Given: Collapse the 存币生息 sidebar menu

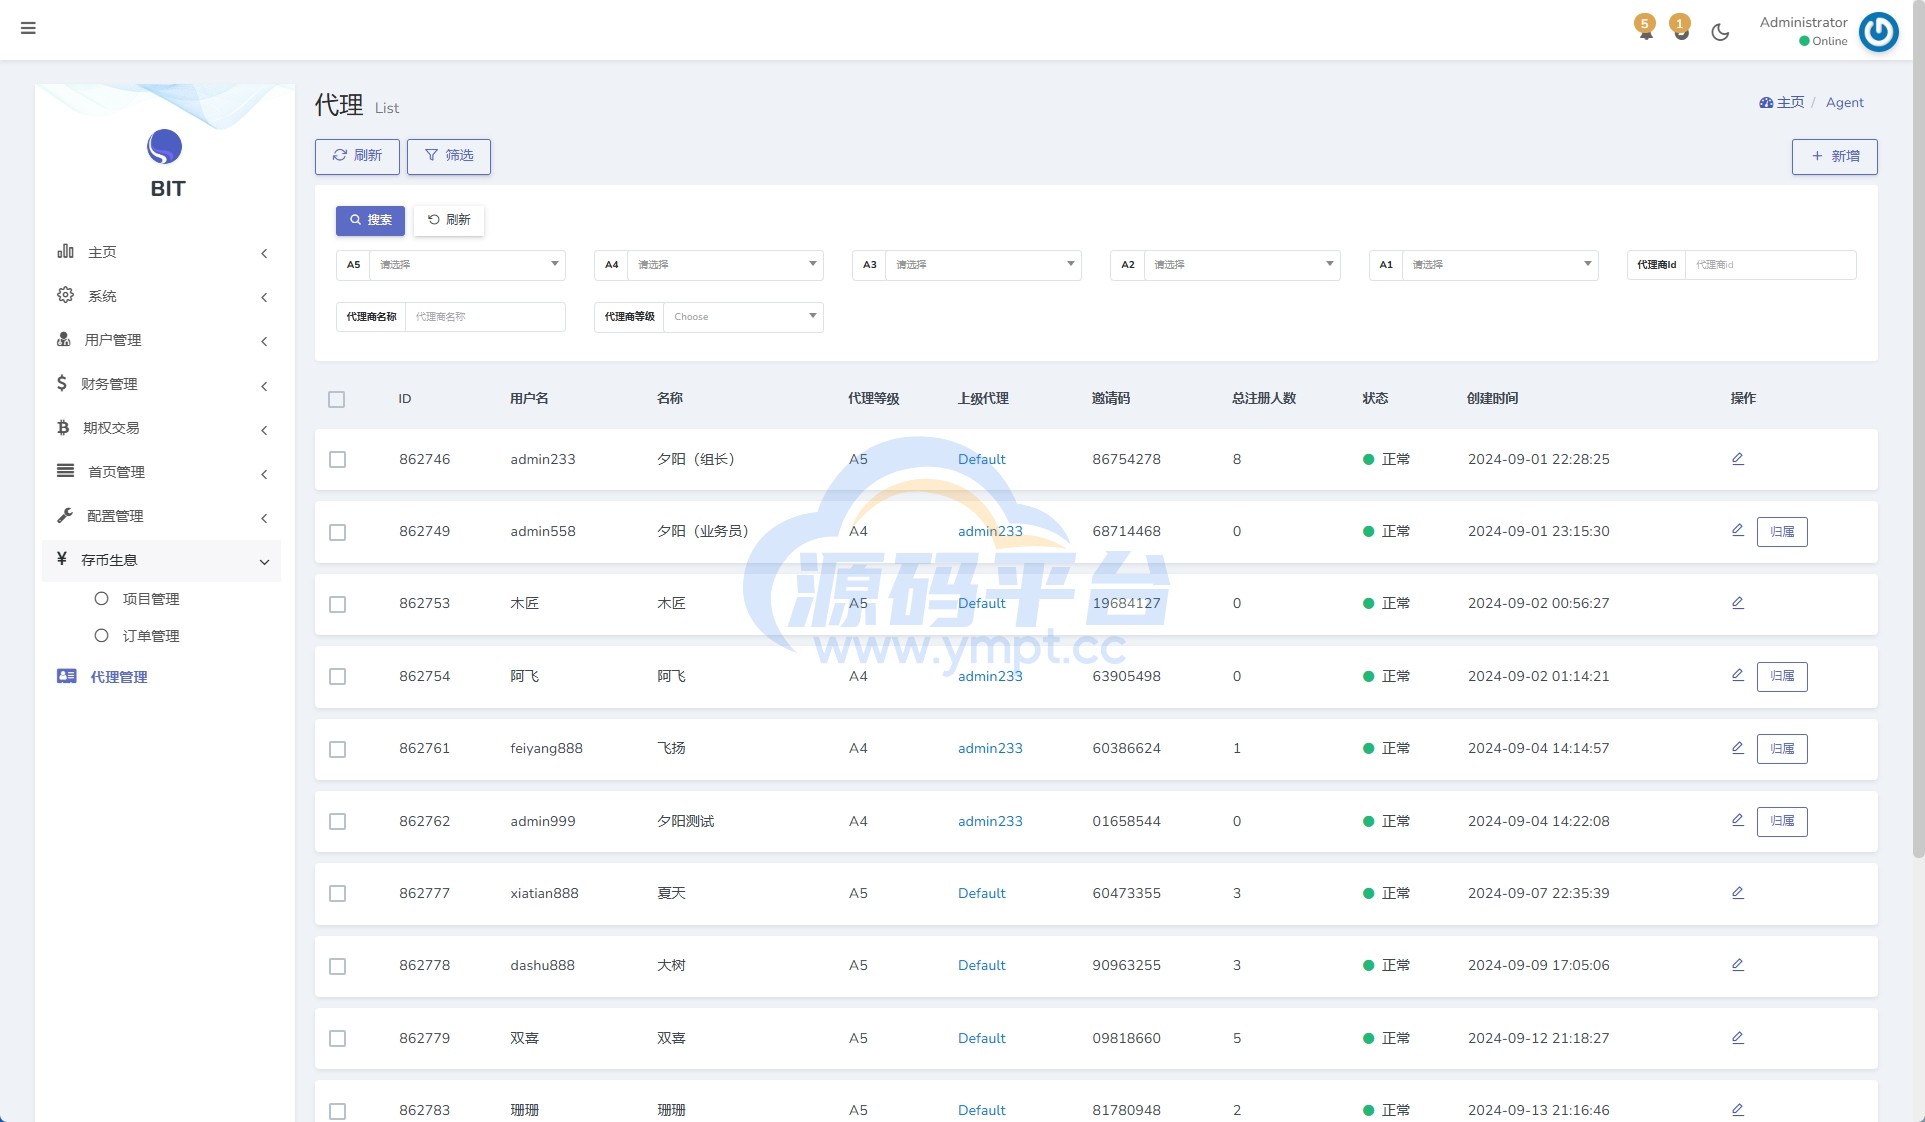Looking at the screenshot, I should (162, 560).
